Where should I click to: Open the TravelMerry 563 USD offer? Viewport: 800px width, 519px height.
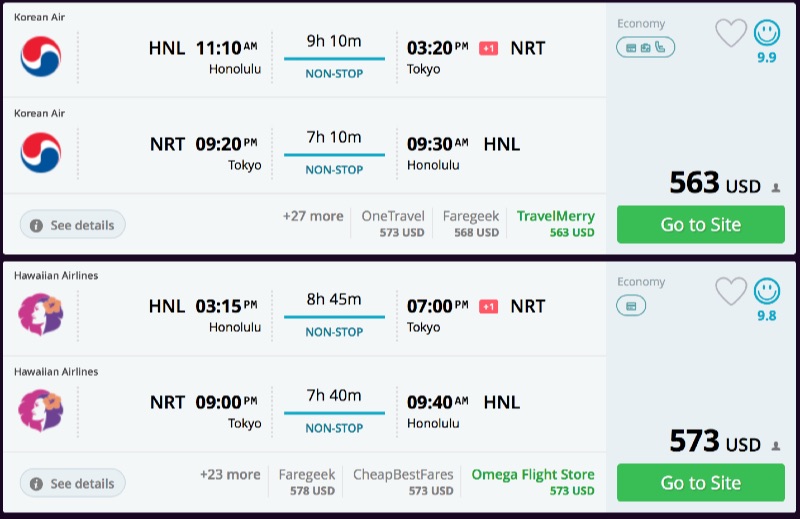pos(556,223)
